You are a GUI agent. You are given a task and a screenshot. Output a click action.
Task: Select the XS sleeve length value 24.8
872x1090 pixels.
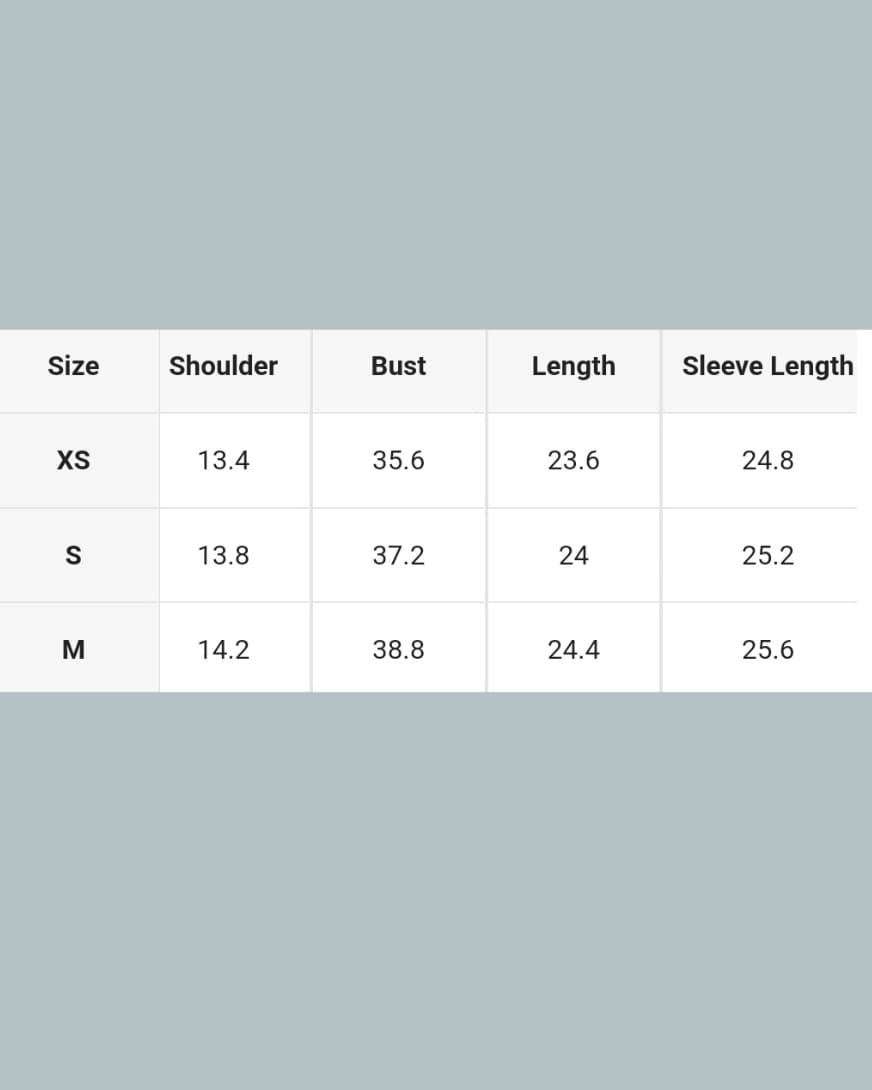pyautogui.click(x=767, y=460)
